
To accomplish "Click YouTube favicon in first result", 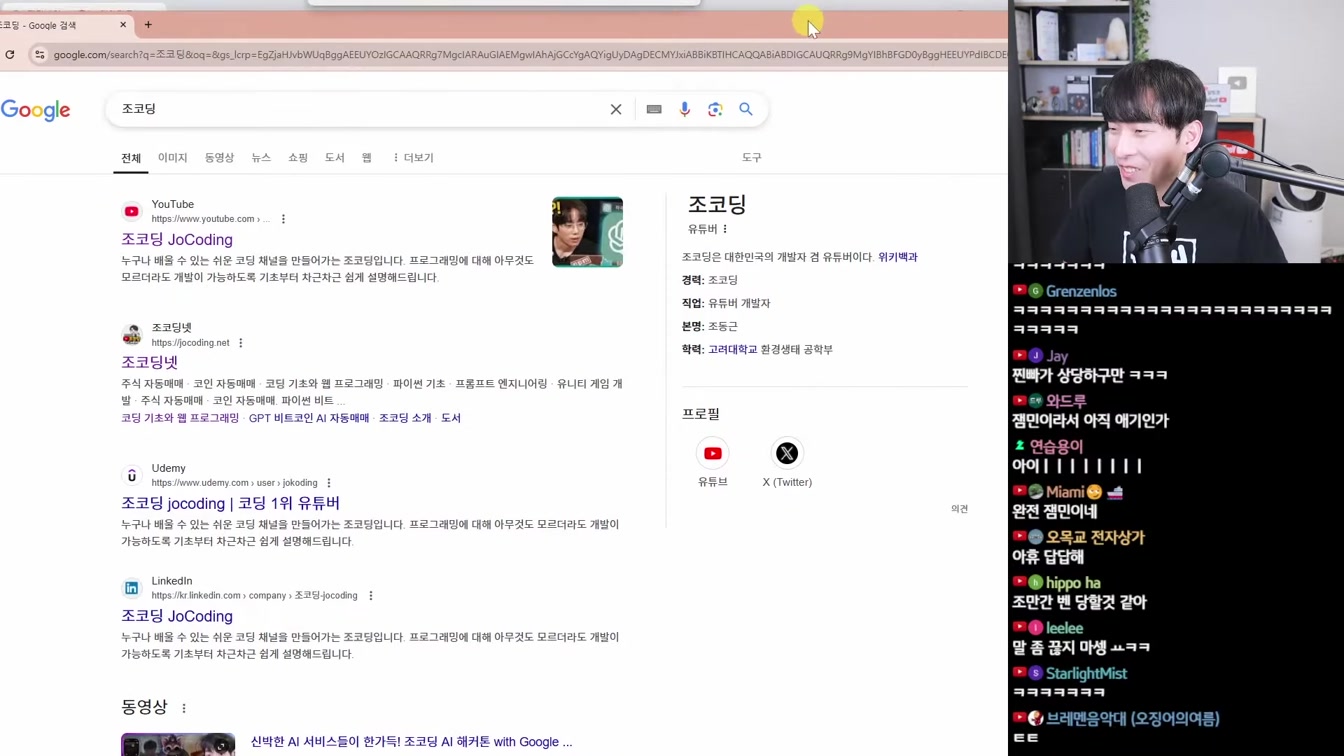I will point(132,212).
